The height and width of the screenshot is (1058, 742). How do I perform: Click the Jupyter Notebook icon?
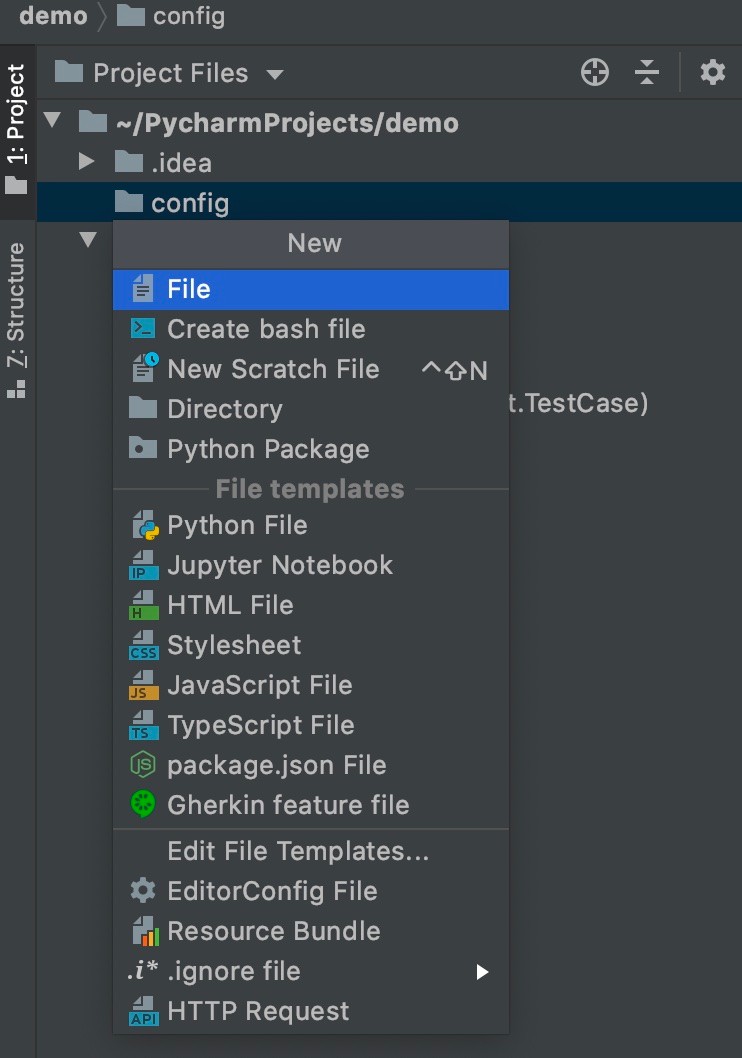pyautogui.click(x=144, y=565)
